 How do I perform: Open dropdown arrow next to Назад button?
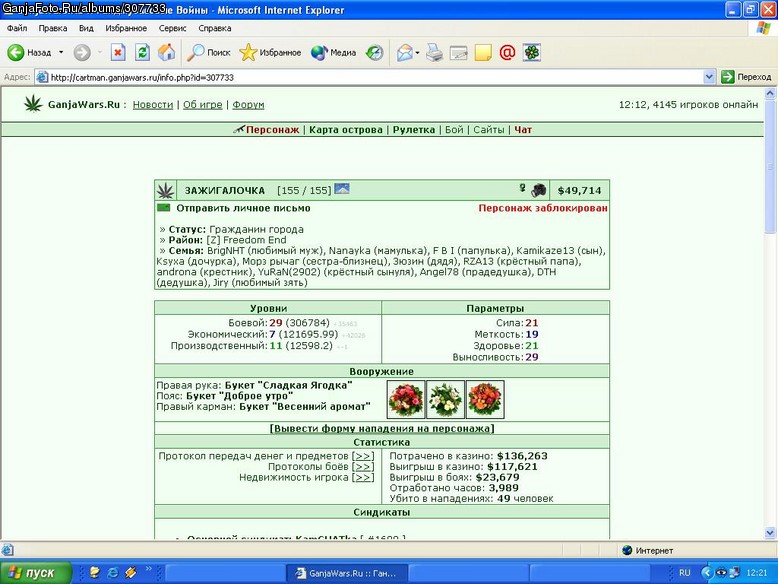61,52
